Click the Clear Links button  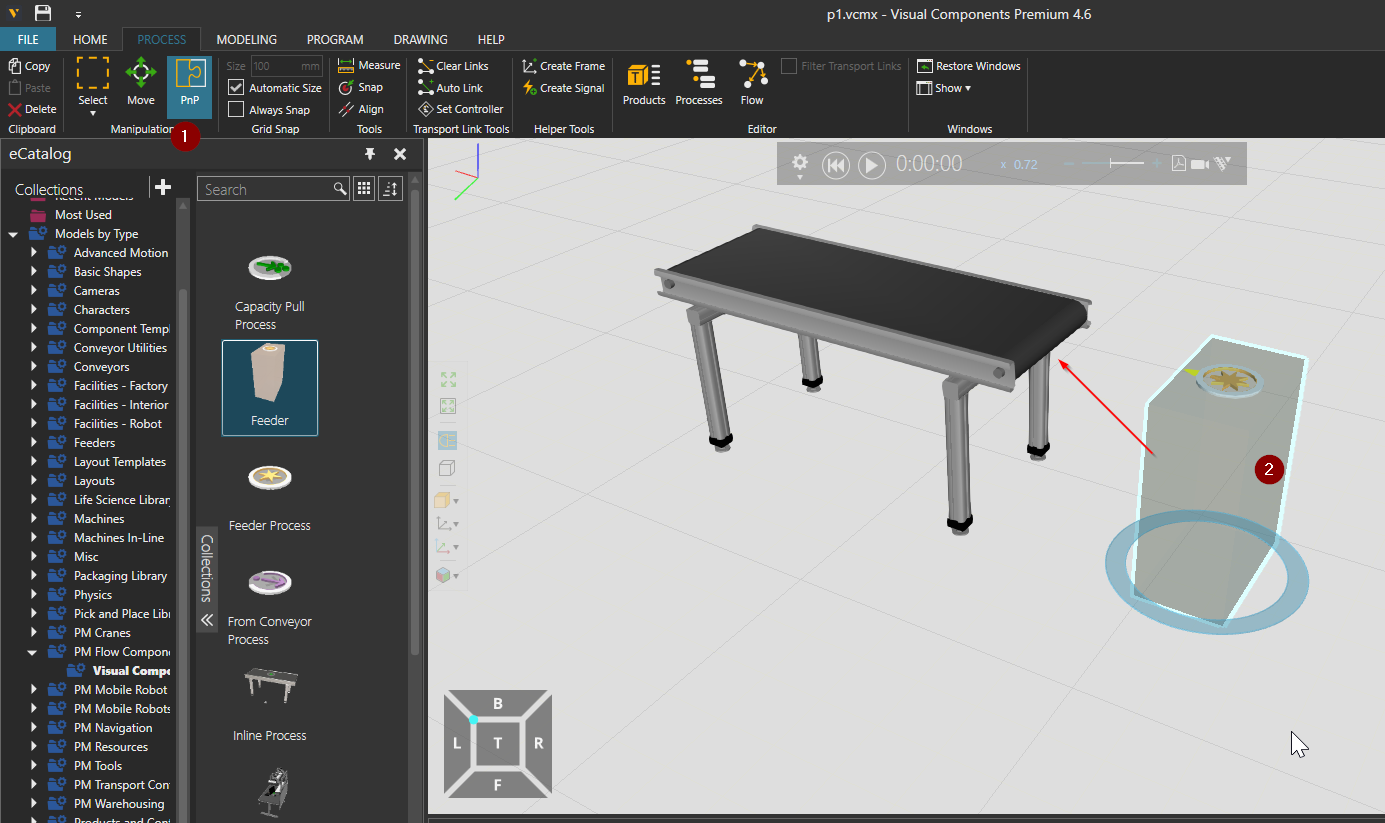[x=453, y=65]
